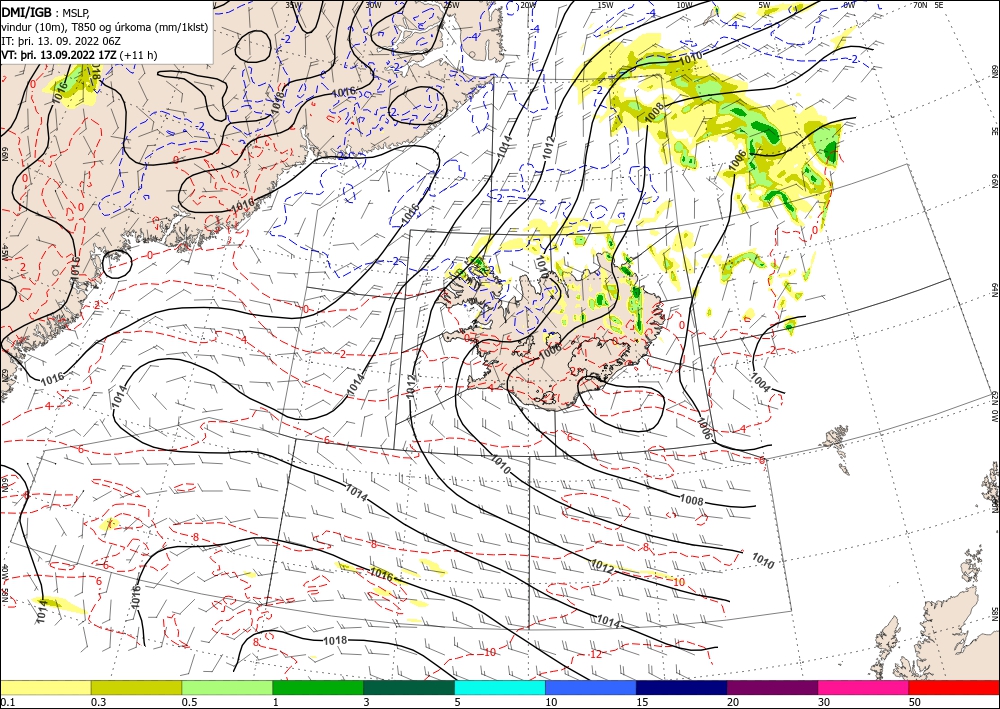This screenshot has width=1000, height=709.
Task: Click the 'IT: þri. 13. 09. 2022 06Z' line
Action: pyautogui.click(x=61, y=41)
